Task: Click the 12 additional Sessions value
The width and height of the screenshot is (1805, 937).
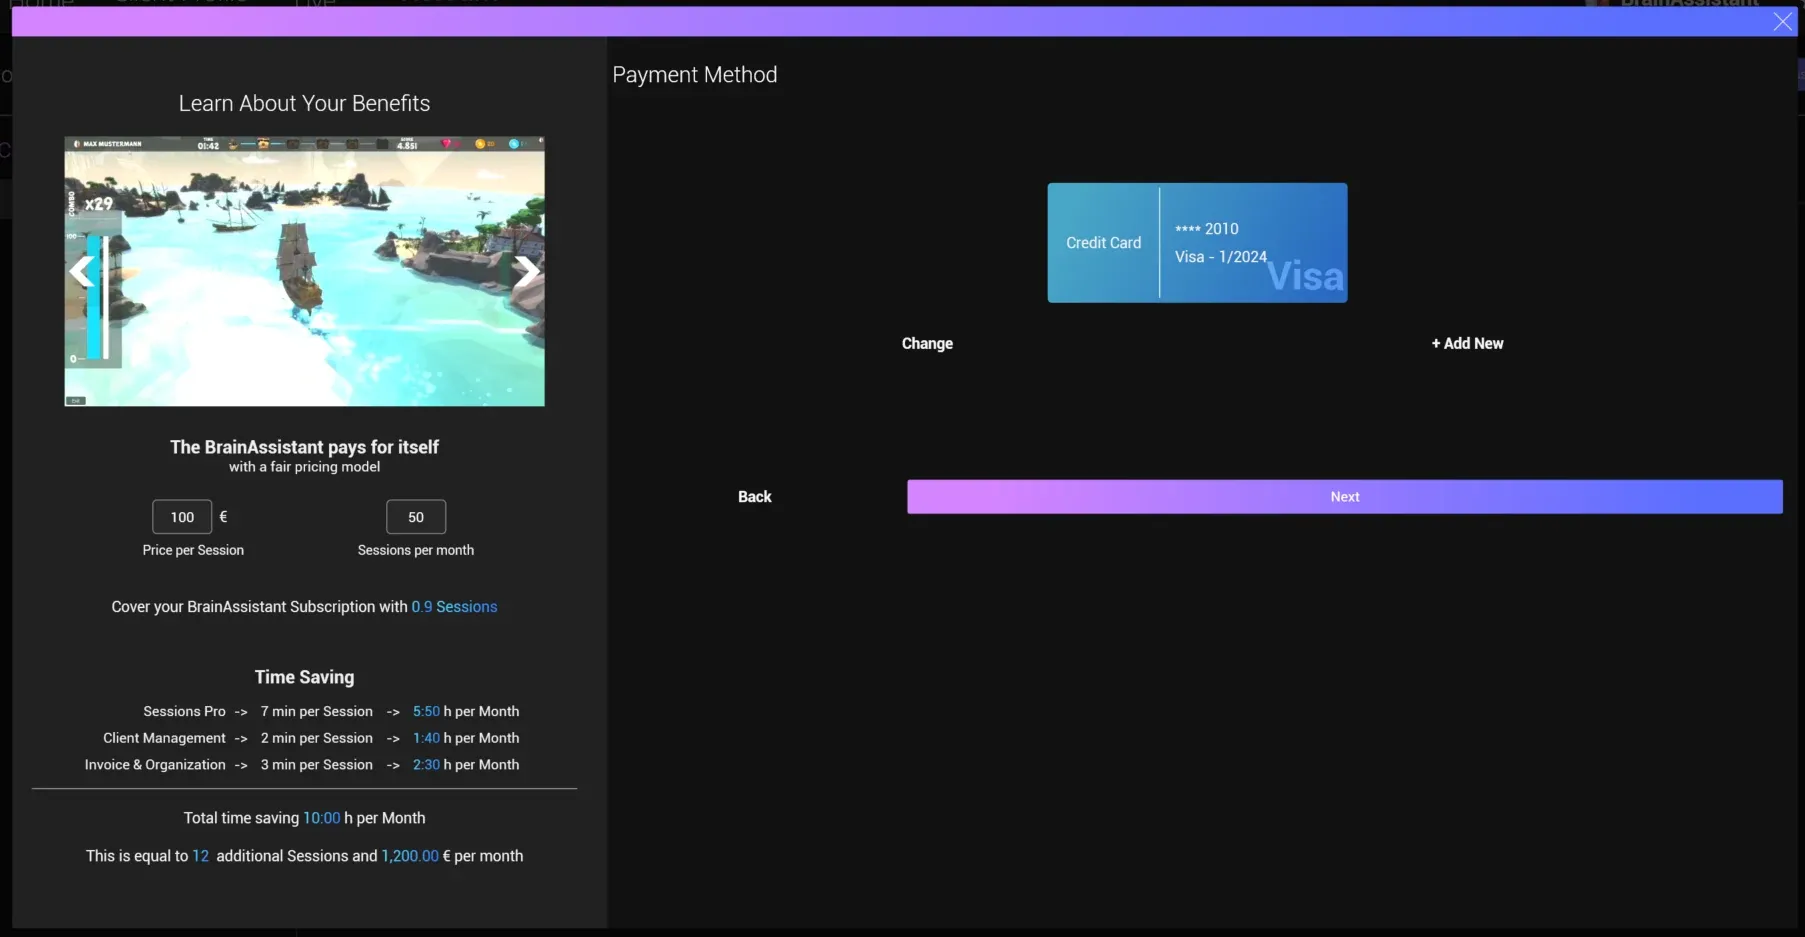Action: pos(201,856)
